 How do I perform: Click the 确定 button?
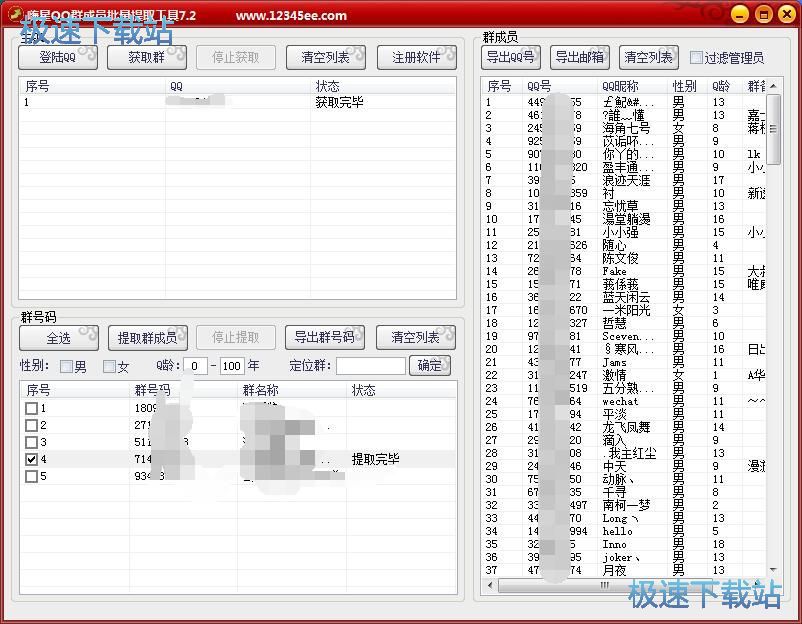pyautogui.click(x=430, y=365)
